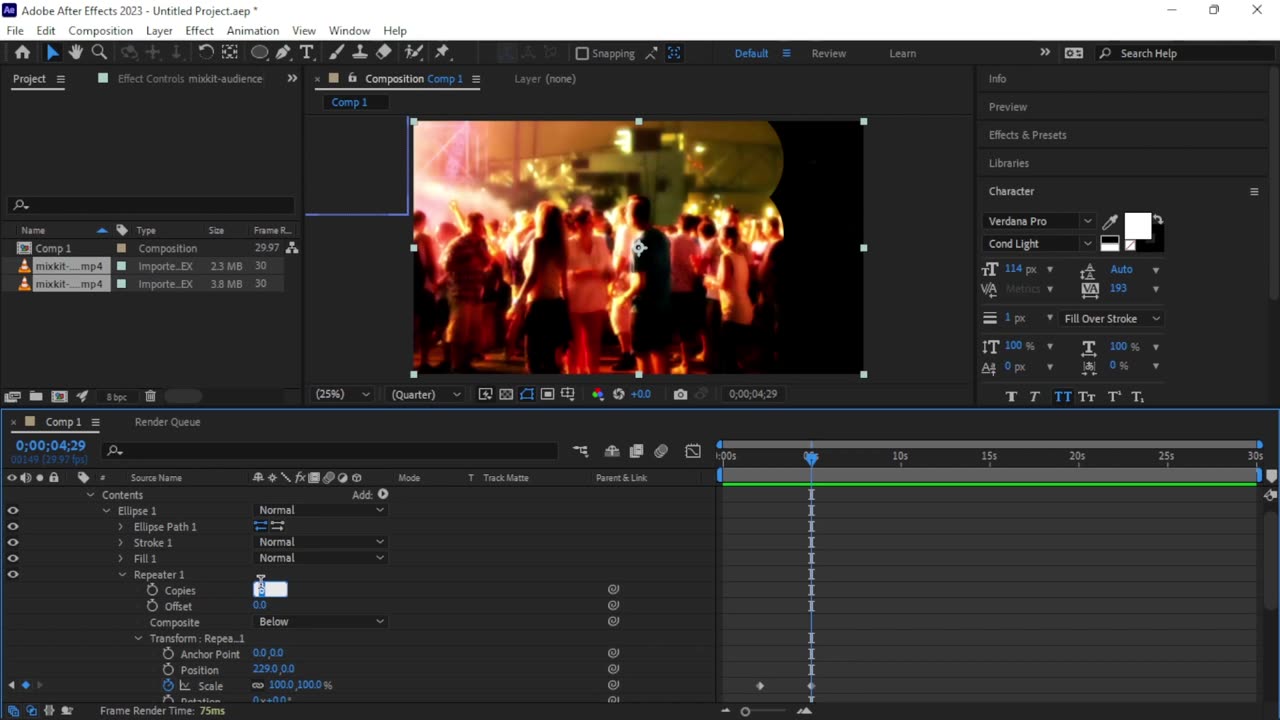Image resolution: width=1280 pixels, height=720 pixels.
Task: Switch to the Render Queue tab
Action: coord(167,422)
